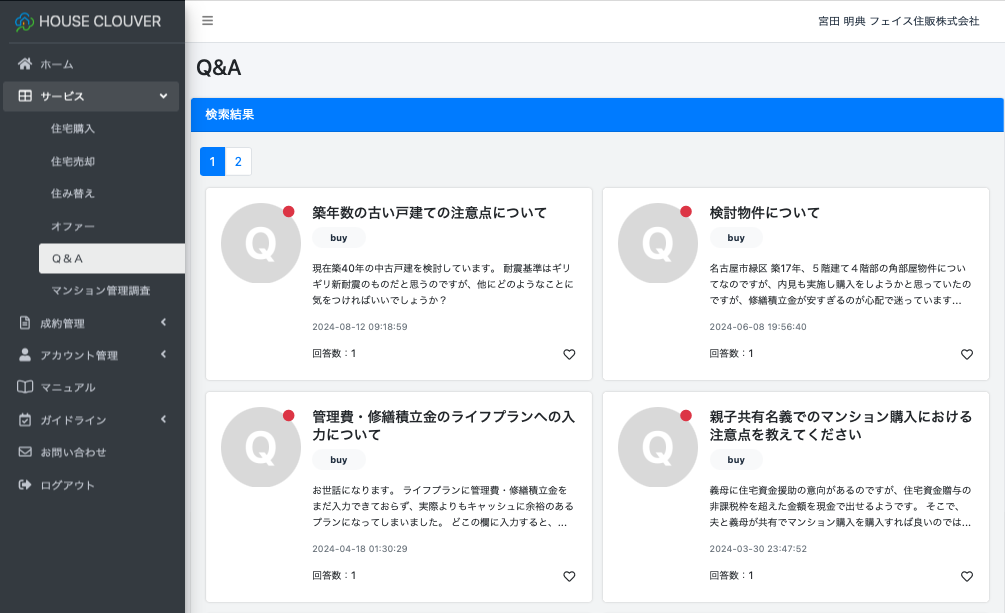
Task: Open 親子共有名義でのマンション購入 question title
Action: (x=840, y=425)
